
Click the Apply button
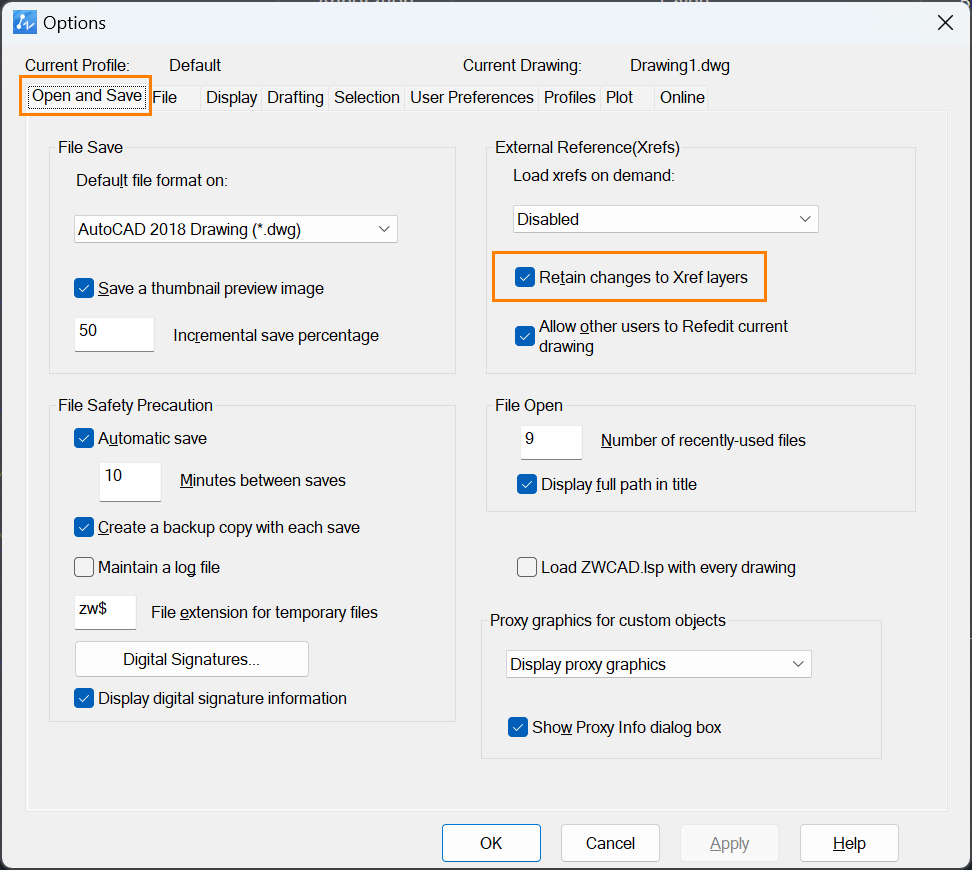[x=729, y=843]
